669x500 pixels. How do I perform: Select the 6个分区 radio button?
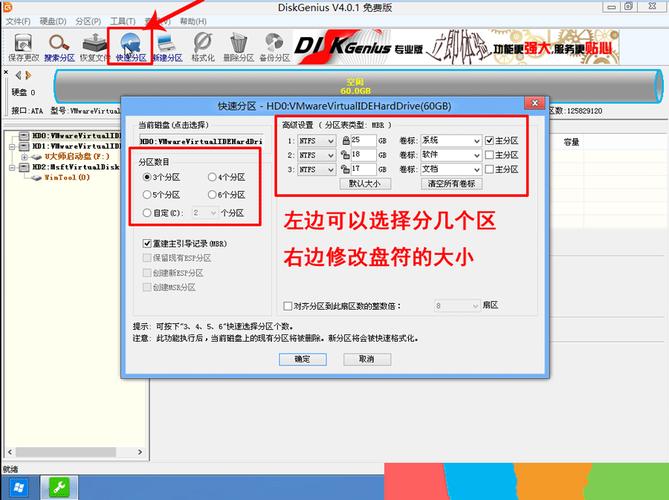coord(211,194)
